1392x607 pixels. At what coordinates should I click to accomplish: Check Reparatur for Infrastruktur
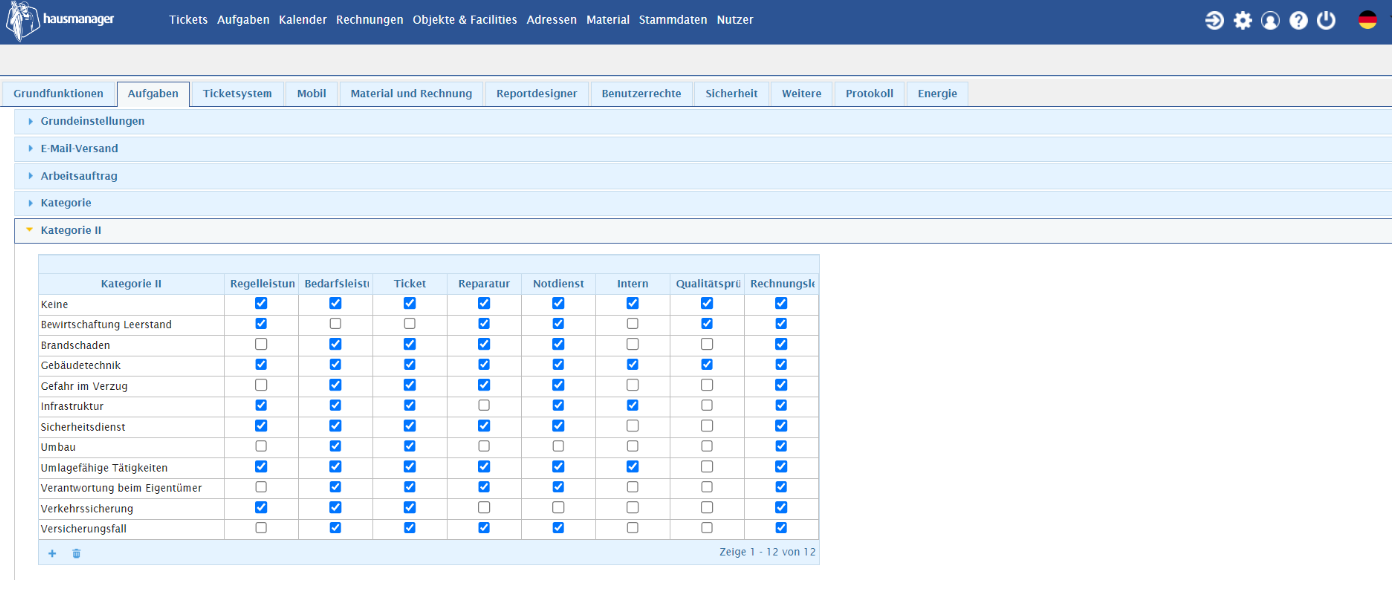pyautogui.click(x=484, y=406)
